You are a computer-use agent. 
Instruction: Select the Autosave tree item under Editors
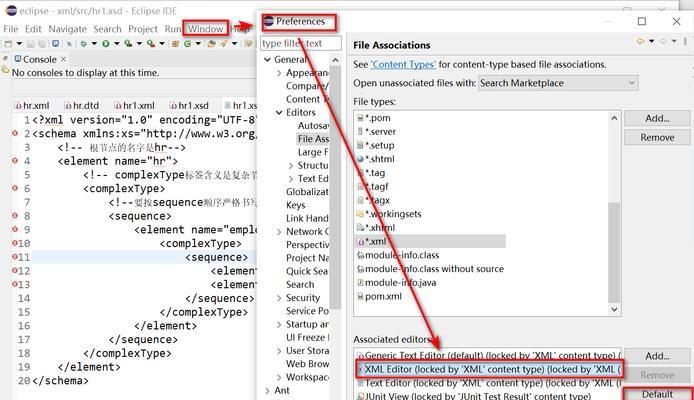(x=313, y=126)
